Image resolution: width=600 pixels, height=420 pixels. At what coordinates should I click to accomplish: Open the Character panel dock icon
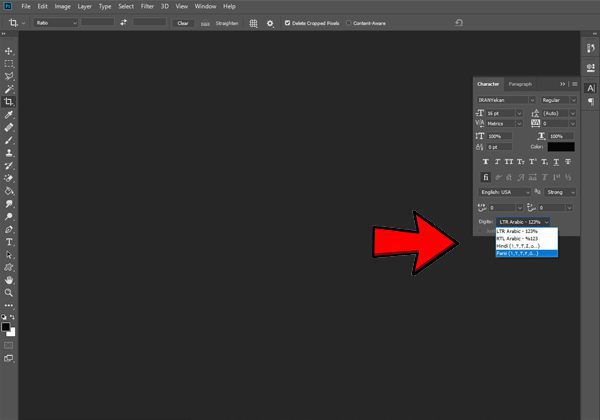click(x=590, y=88)
